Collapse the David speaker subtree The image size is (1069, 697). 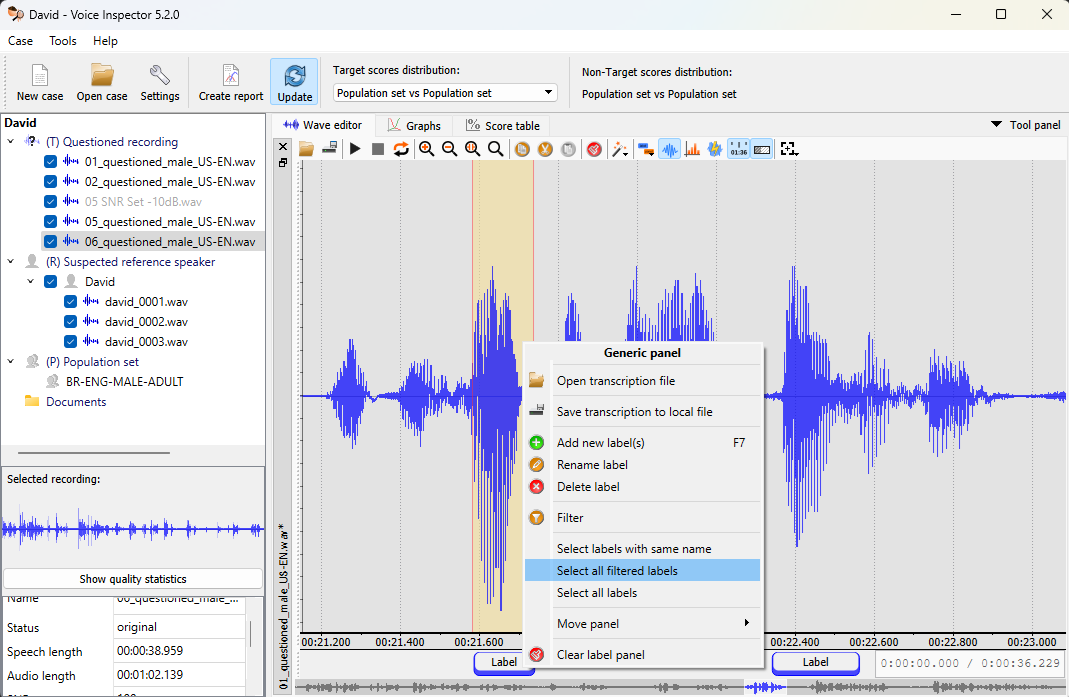point(31,282)
